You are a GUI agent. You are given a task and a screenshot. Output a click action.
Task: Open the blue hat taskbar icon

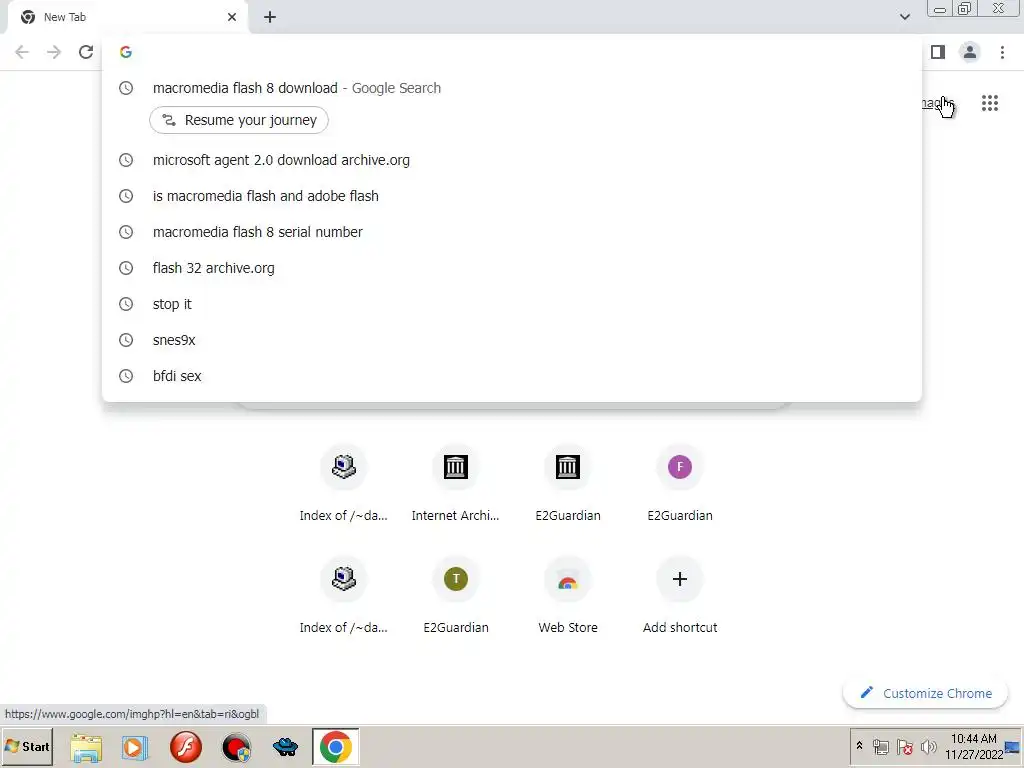tap(285, 747)
